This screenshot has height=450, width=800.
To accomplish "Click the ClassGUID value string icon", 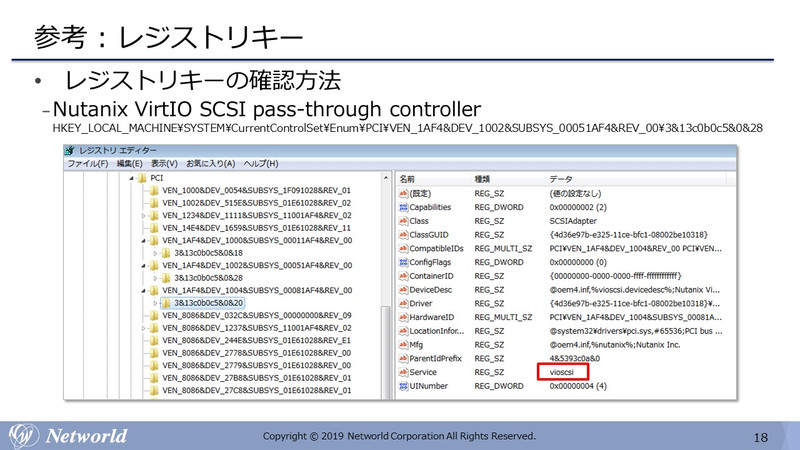I will tap(403, 235).
